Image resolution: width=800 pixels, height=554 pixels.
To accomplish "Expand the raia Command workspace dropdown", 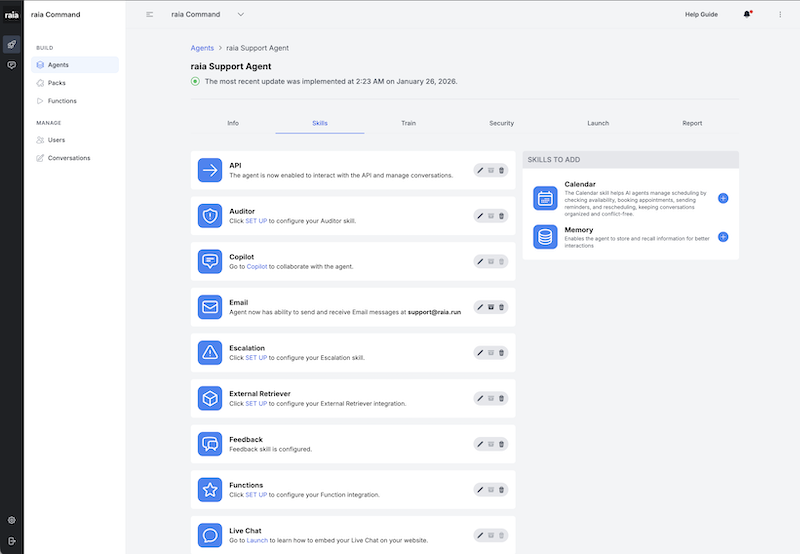I will click(240, 14).
